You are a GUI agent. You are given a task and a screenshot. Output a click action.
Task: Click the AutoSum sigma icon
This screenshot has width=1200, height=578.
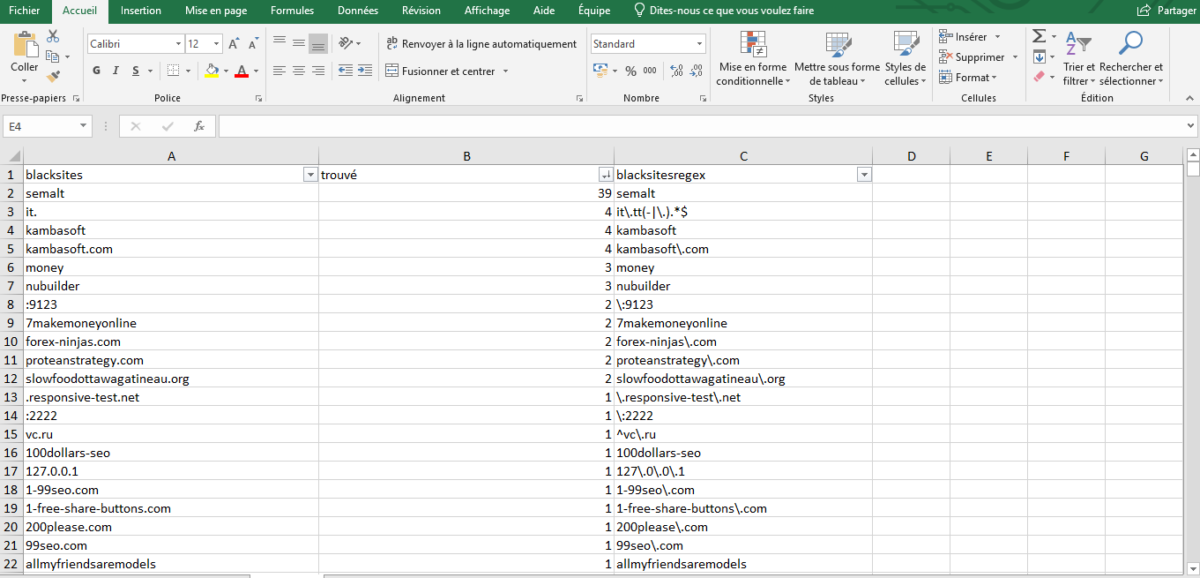click(x=1039, y=36)
